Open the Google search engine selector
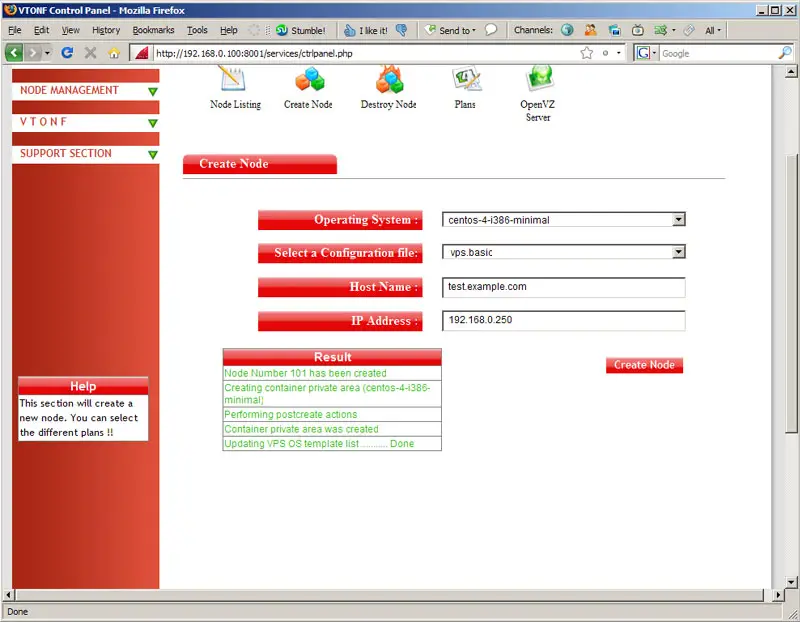This screenshot has width=800, height=622. pos(646,53)
